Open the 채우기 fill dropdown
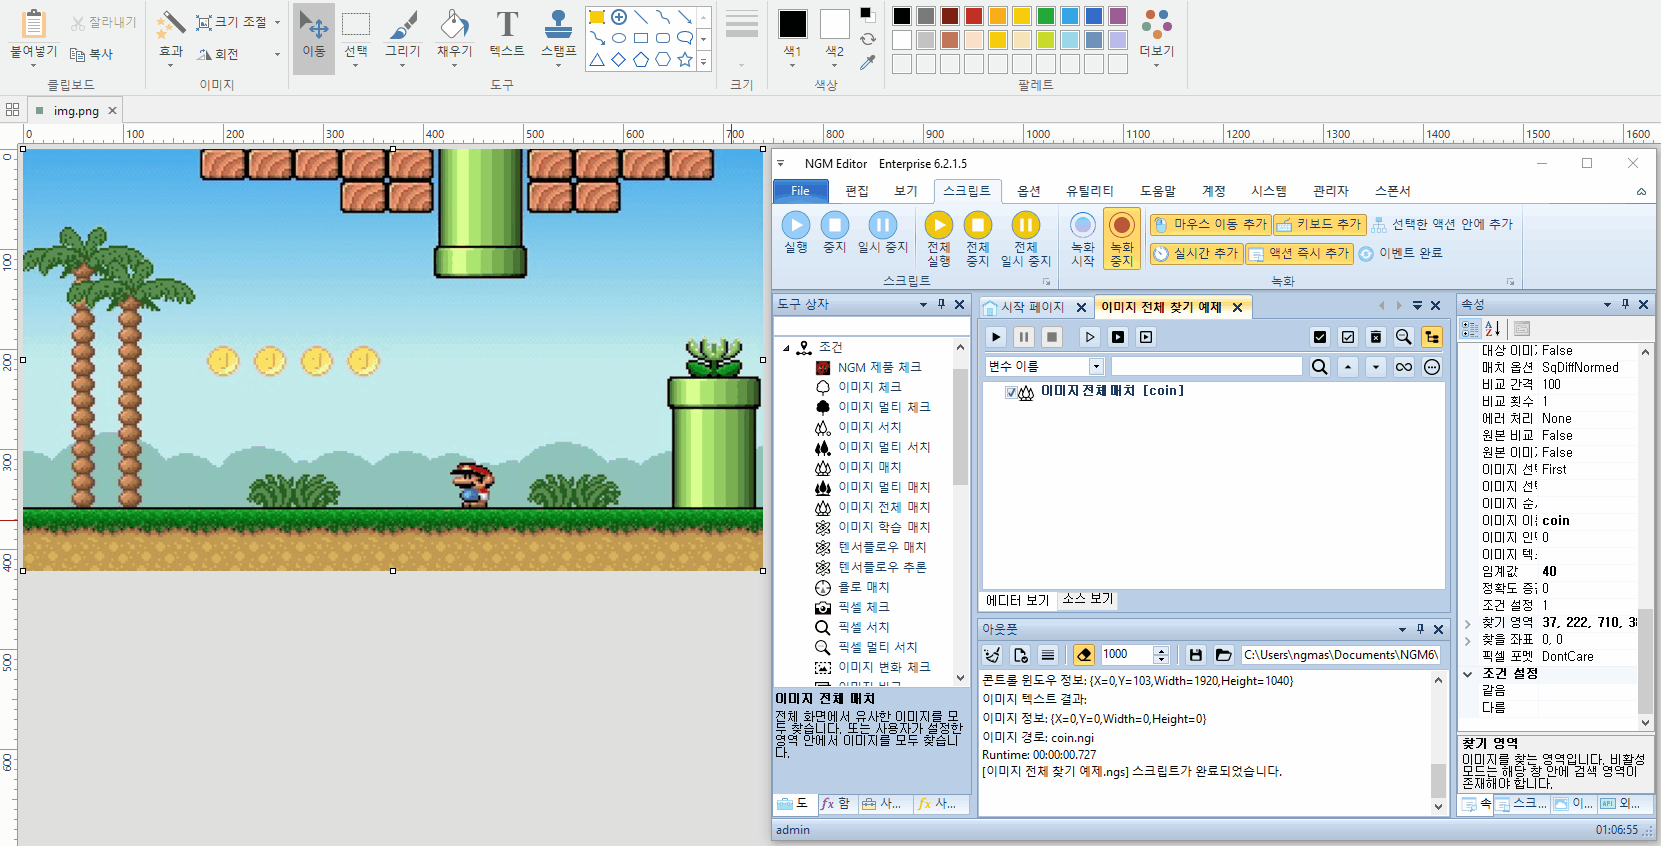Image resolution: width=1661 pixels, height=846 pixels. coord(454,66)
